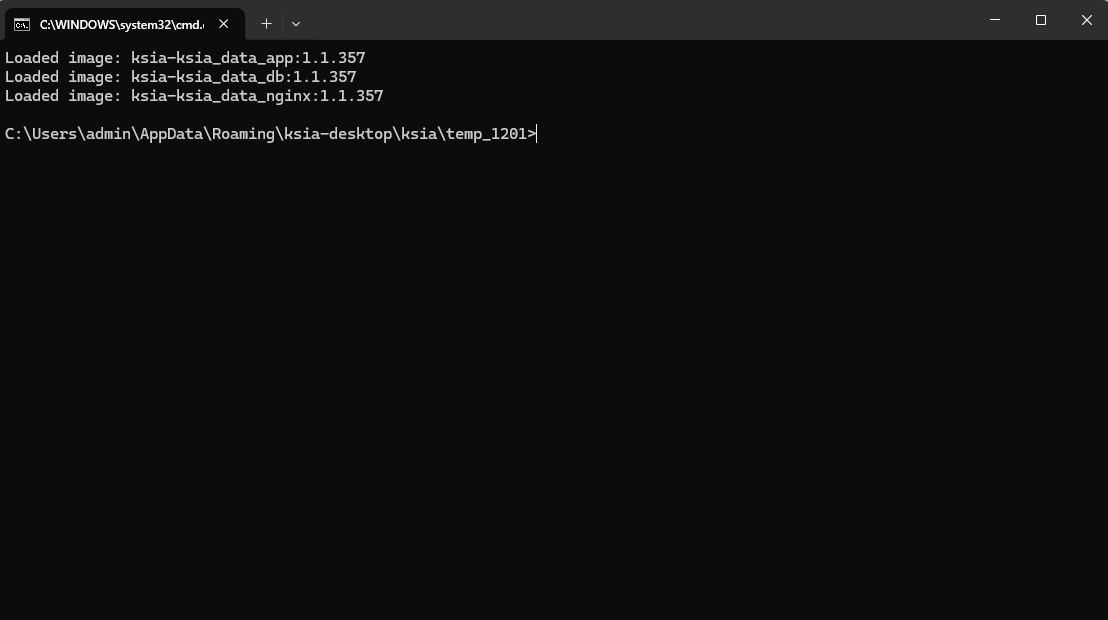Click the "C:" drive letter in the prompt
This screenshot has height=620, width=1108.
(13, 134)
